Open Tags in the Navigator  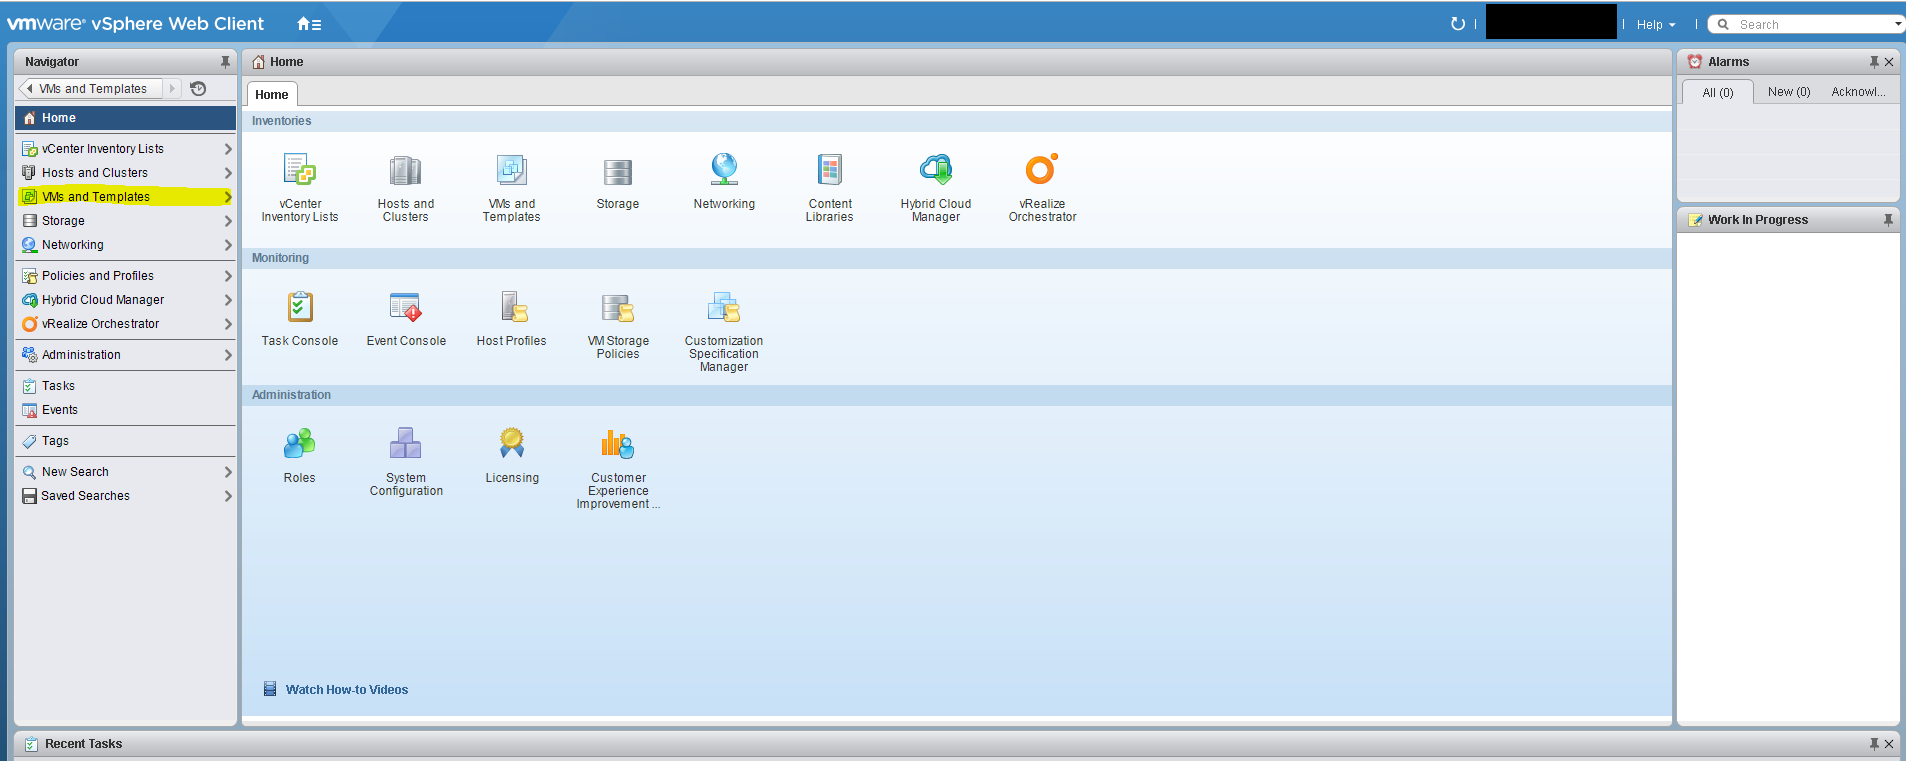point(125,441)
